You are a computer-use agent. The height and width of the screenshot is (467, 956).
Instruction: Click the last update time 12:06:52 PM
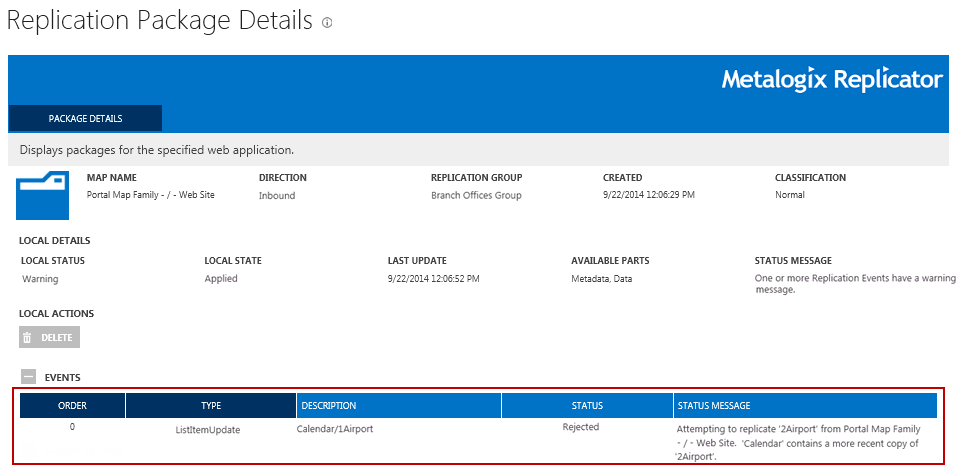pyautogui.click(x=433, y=279)
